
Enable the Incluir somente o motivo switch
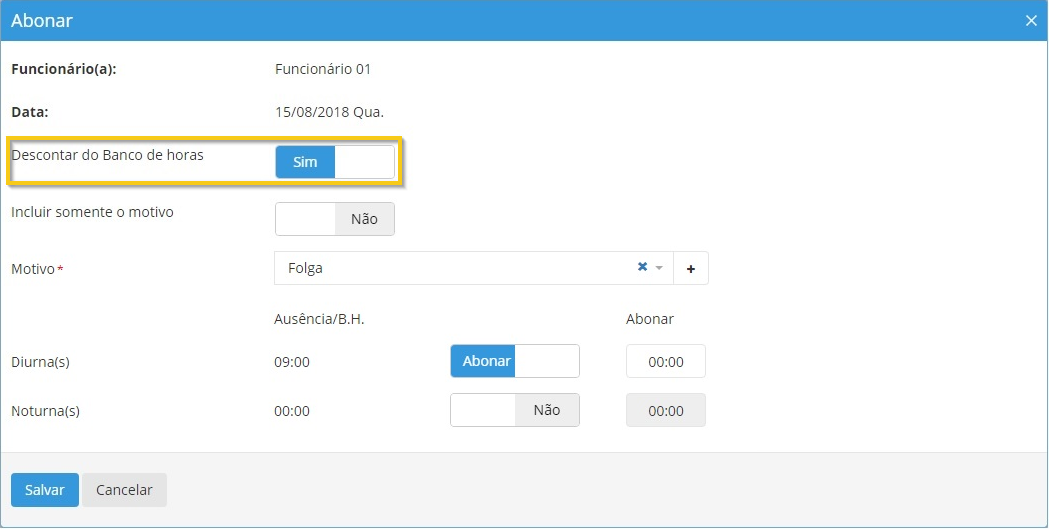click(334, 219)
